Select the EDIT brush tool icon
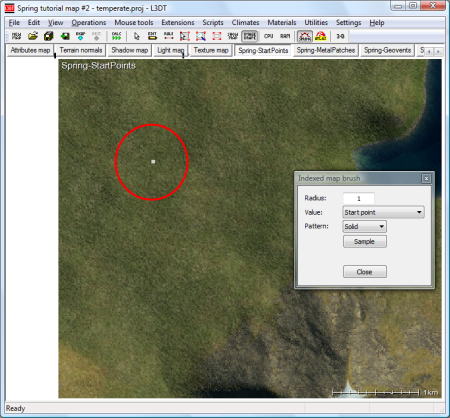The height and width of the screenshot is (418, 450). pos(152,36)
